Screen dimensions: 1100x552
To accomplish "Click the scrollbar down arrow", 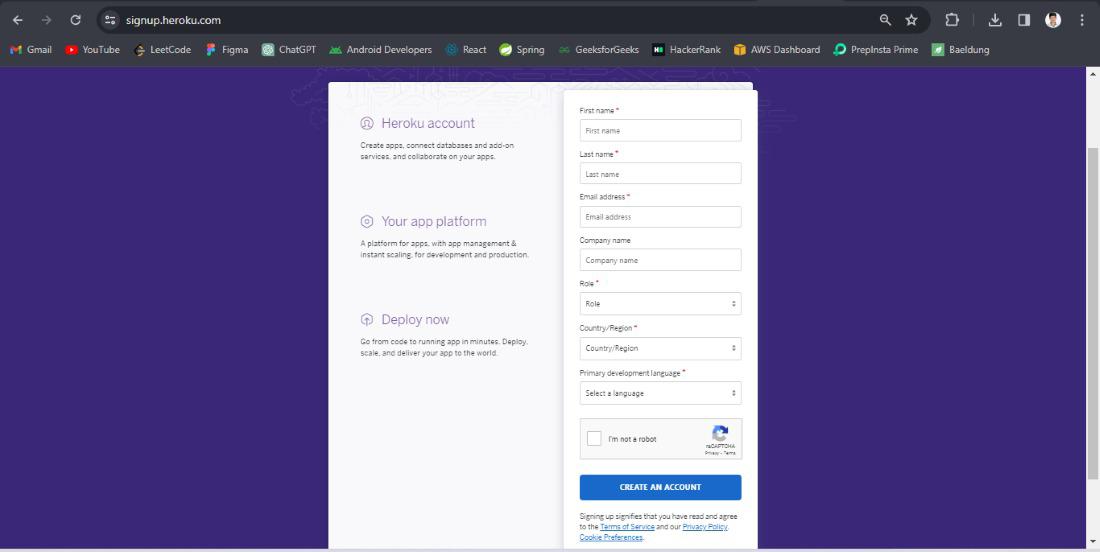I will (1092, 542).
